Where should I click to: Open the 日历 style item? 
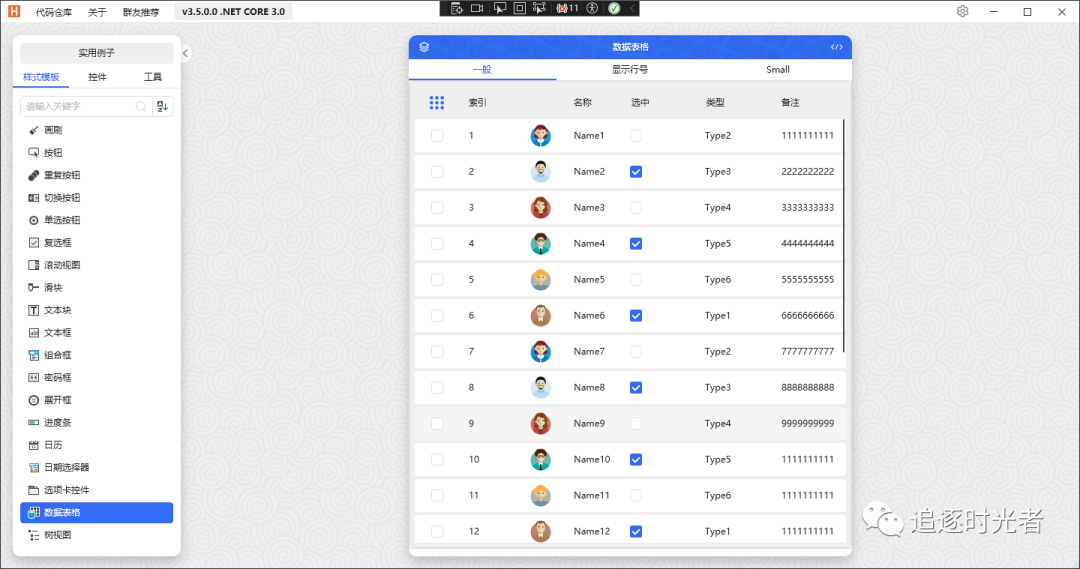[x=96, y=445]
